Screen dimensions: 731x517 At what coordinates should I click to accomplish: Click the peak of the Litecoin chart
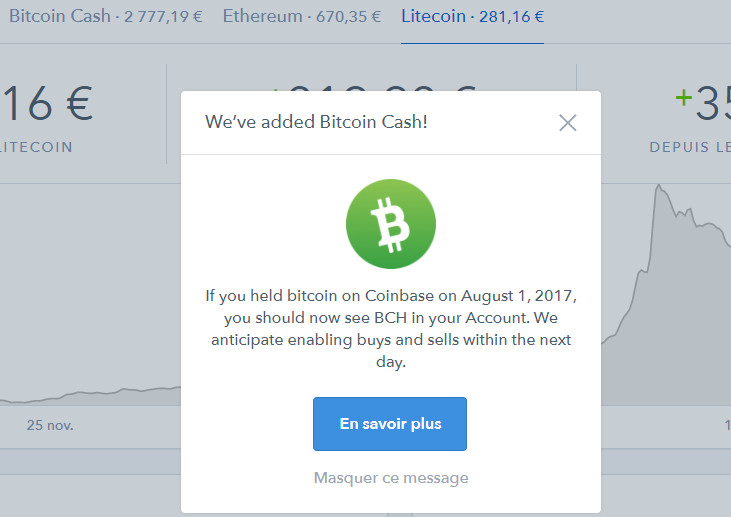point(659,186)
